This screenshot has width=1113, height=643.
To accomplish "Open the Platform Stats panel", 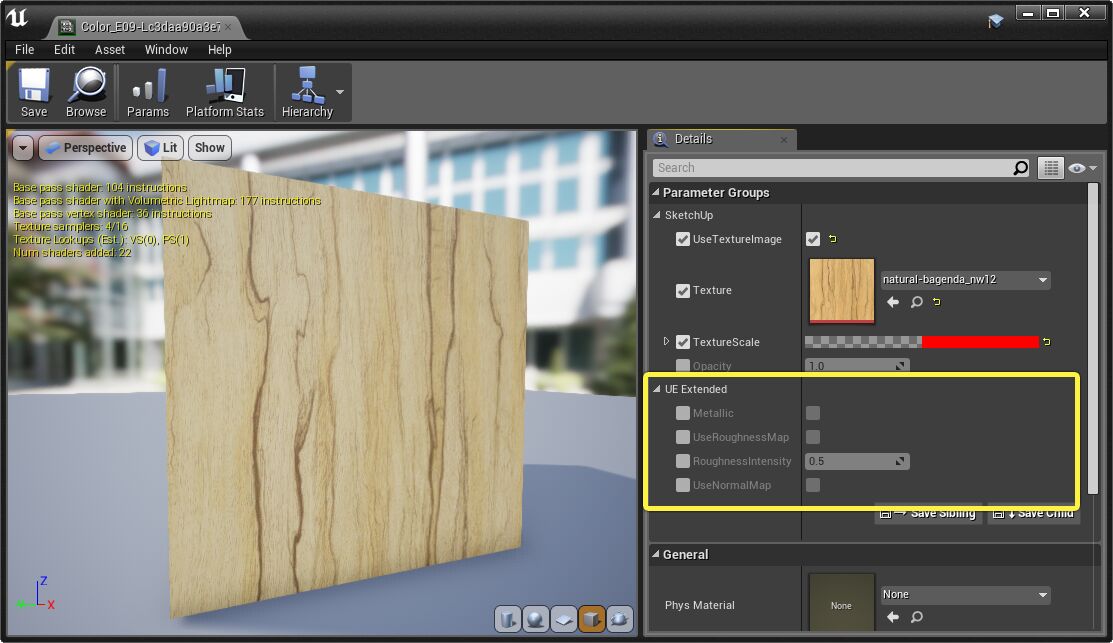I will (224, 92).
